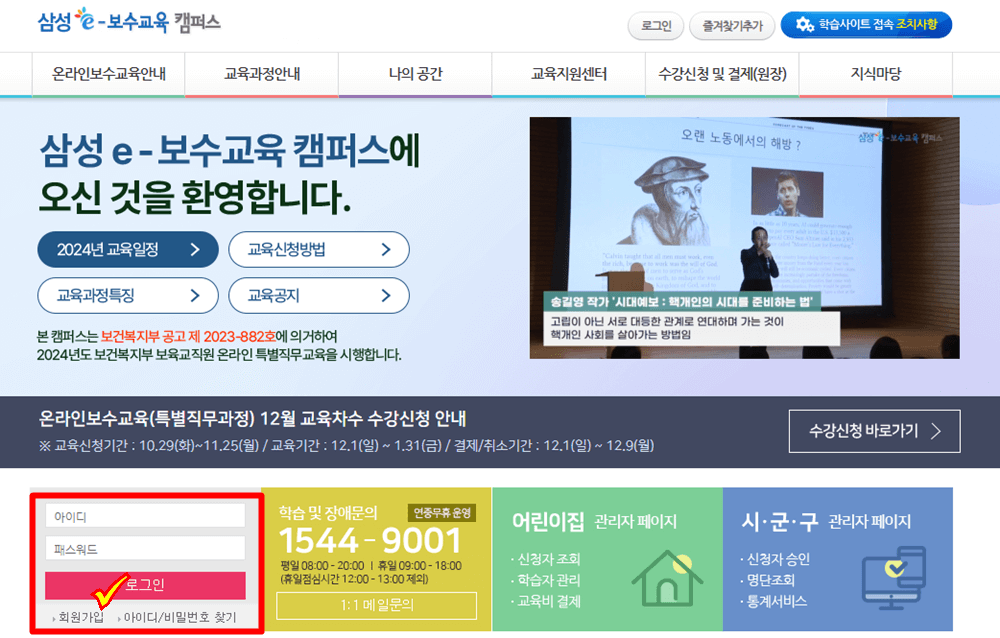Image resolution: width=1000 pixels, height=638 pixels.
Task: Open 나의 공간 menu
Action: point(415,74)
